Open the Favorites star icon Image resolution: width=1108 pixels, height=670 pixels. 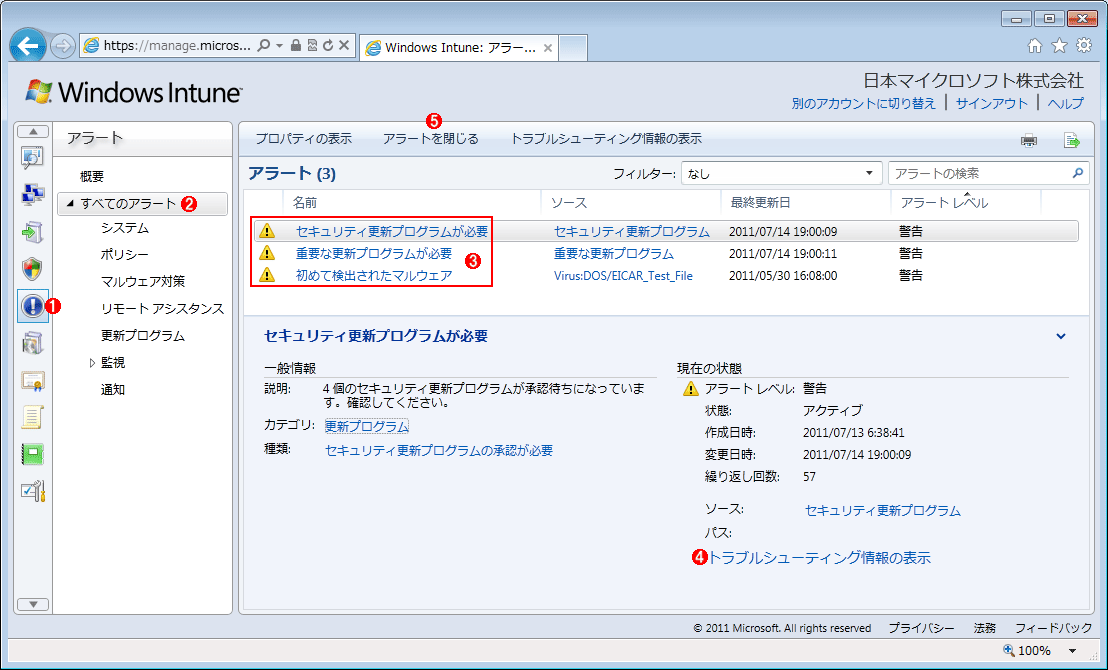click(1059, 46)
